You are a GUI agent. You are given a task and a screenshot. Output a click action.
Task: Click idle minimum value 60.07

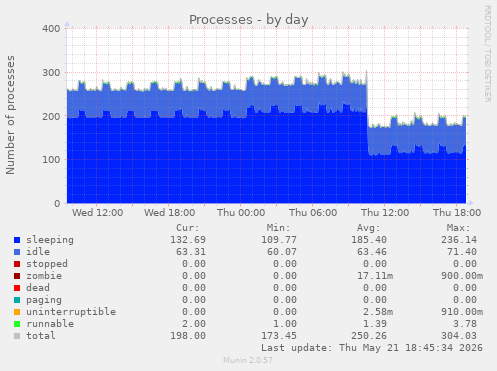(x=282, y=252)
